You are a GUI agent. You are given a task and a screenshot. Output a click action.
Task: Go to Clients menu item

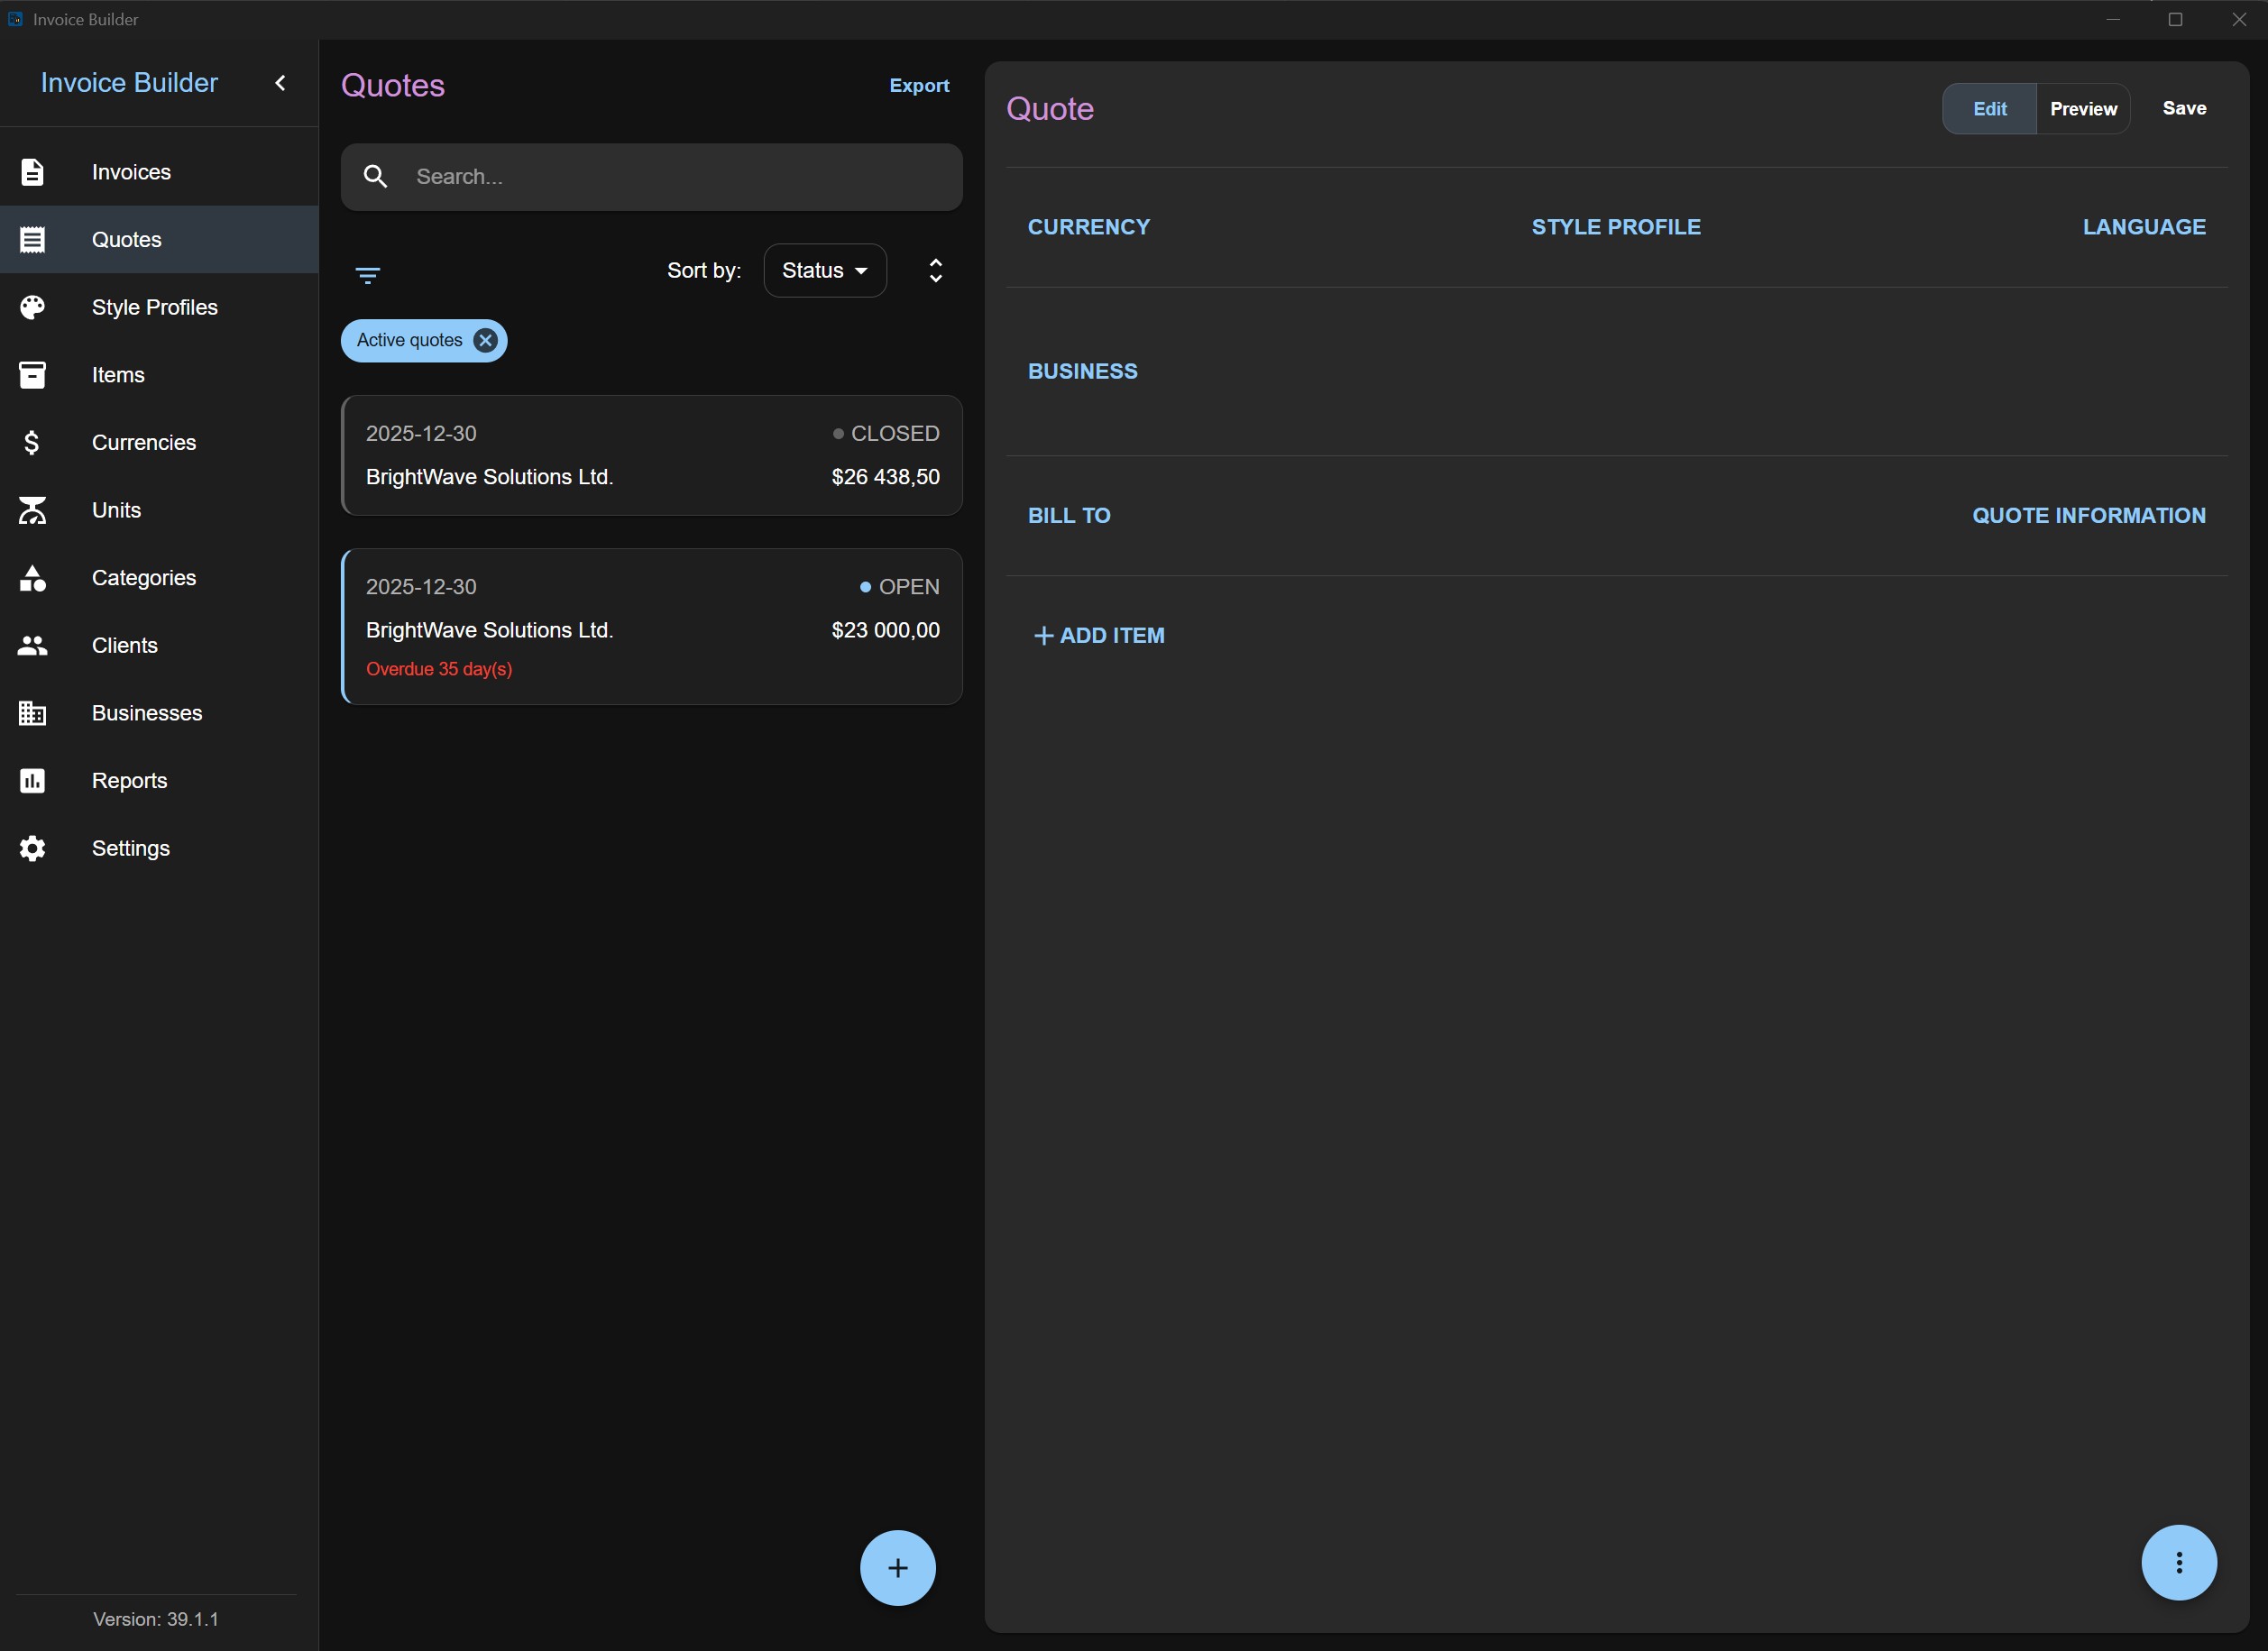[160, 645]
